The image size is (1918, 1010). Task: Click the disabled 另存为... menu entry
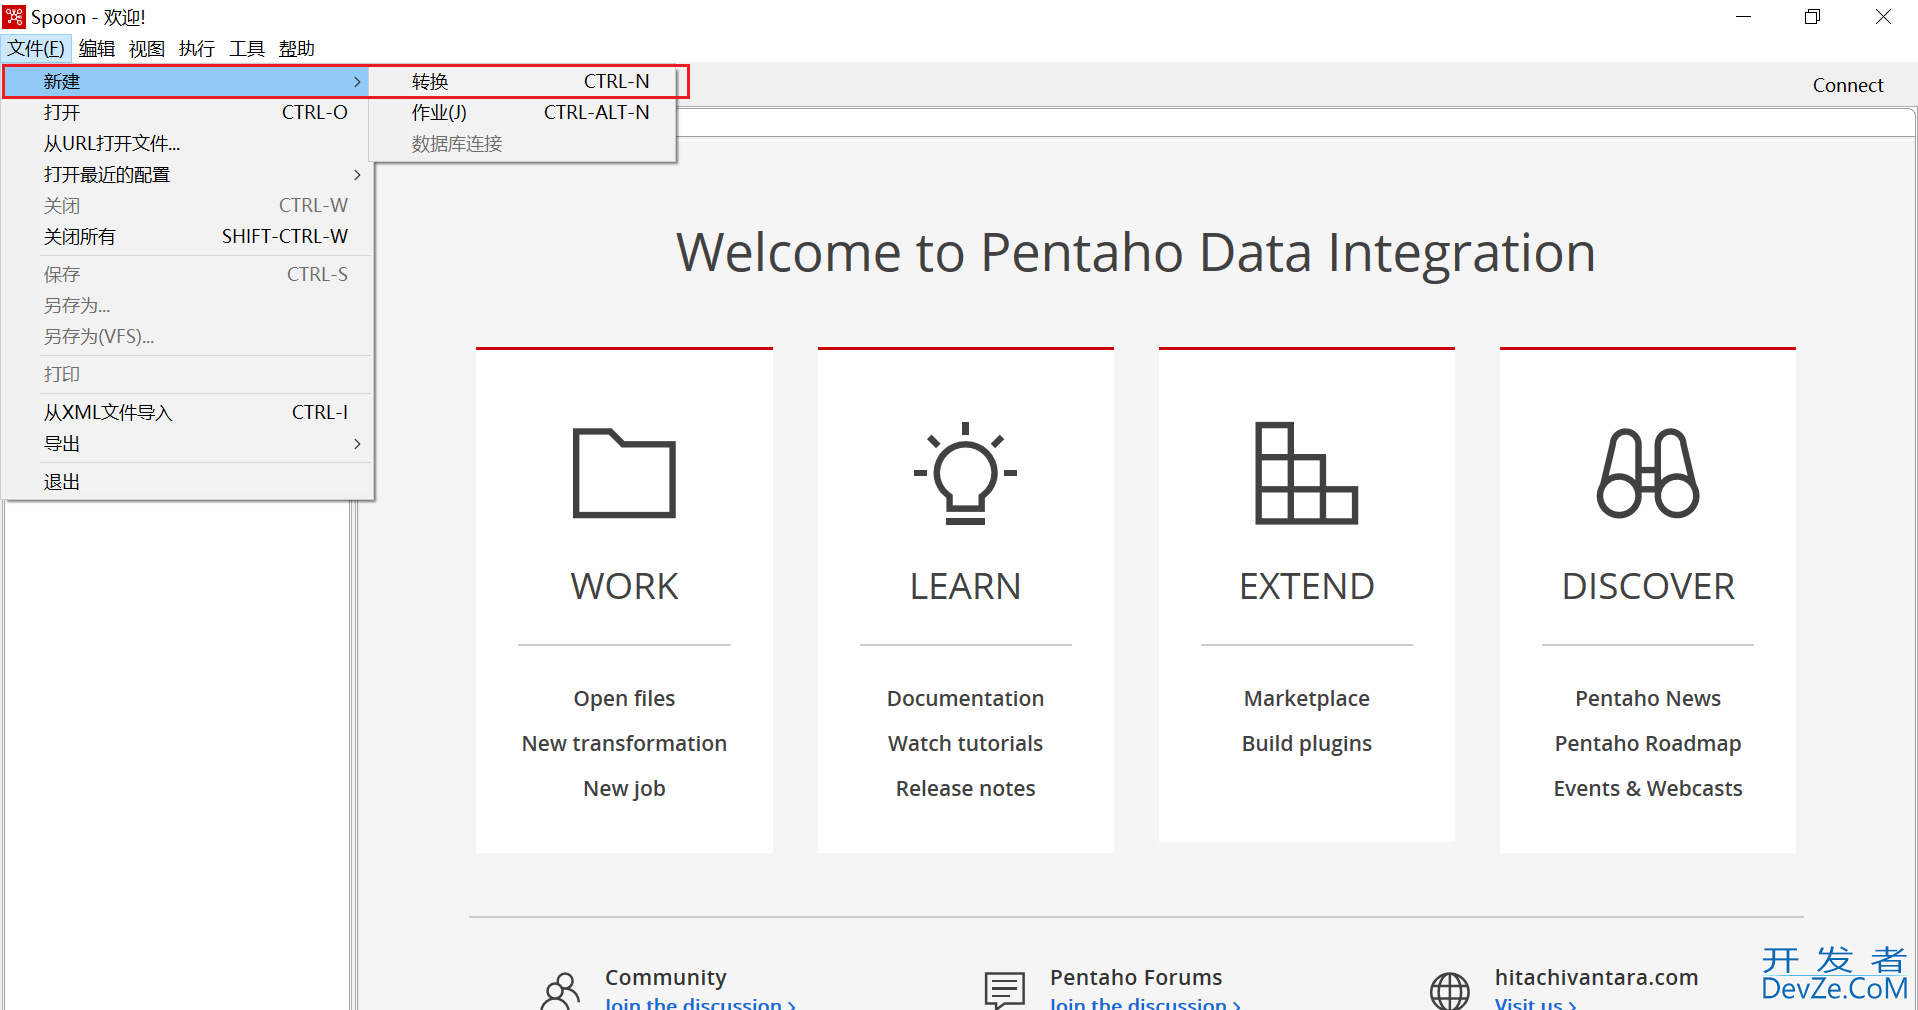(x=187, y=306)
